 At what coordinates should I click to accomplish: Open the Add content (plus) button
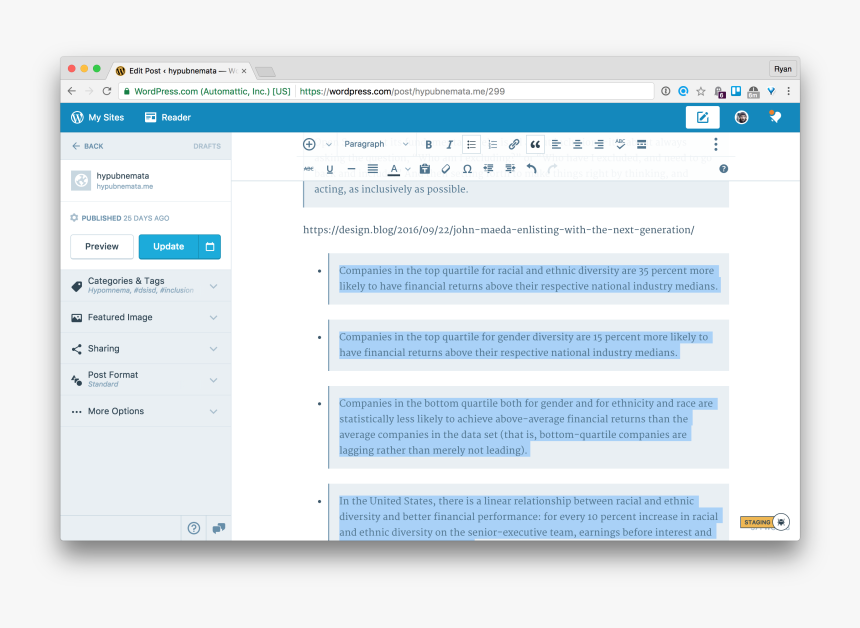click(309, 144)
